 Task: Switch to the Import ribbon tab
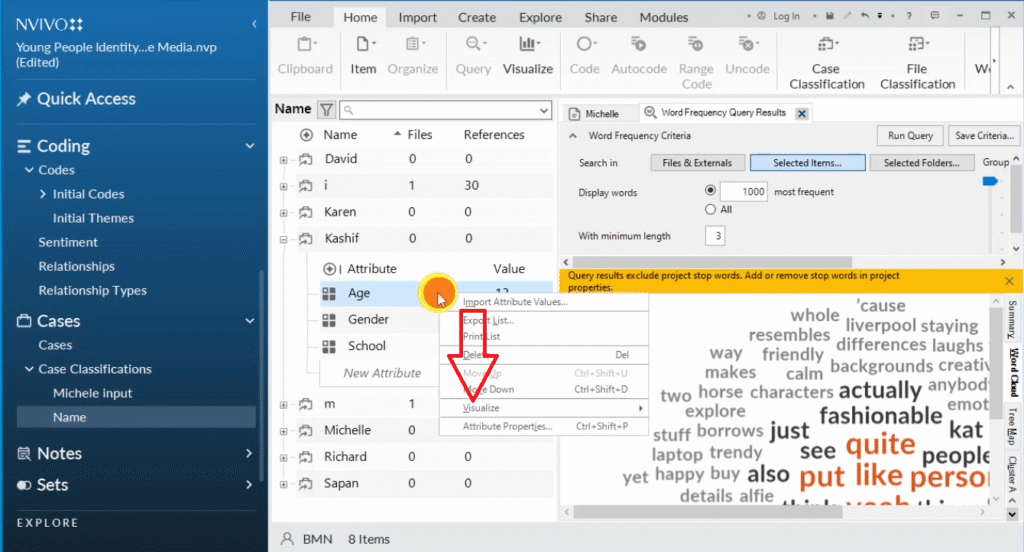[x=417, y=17]
